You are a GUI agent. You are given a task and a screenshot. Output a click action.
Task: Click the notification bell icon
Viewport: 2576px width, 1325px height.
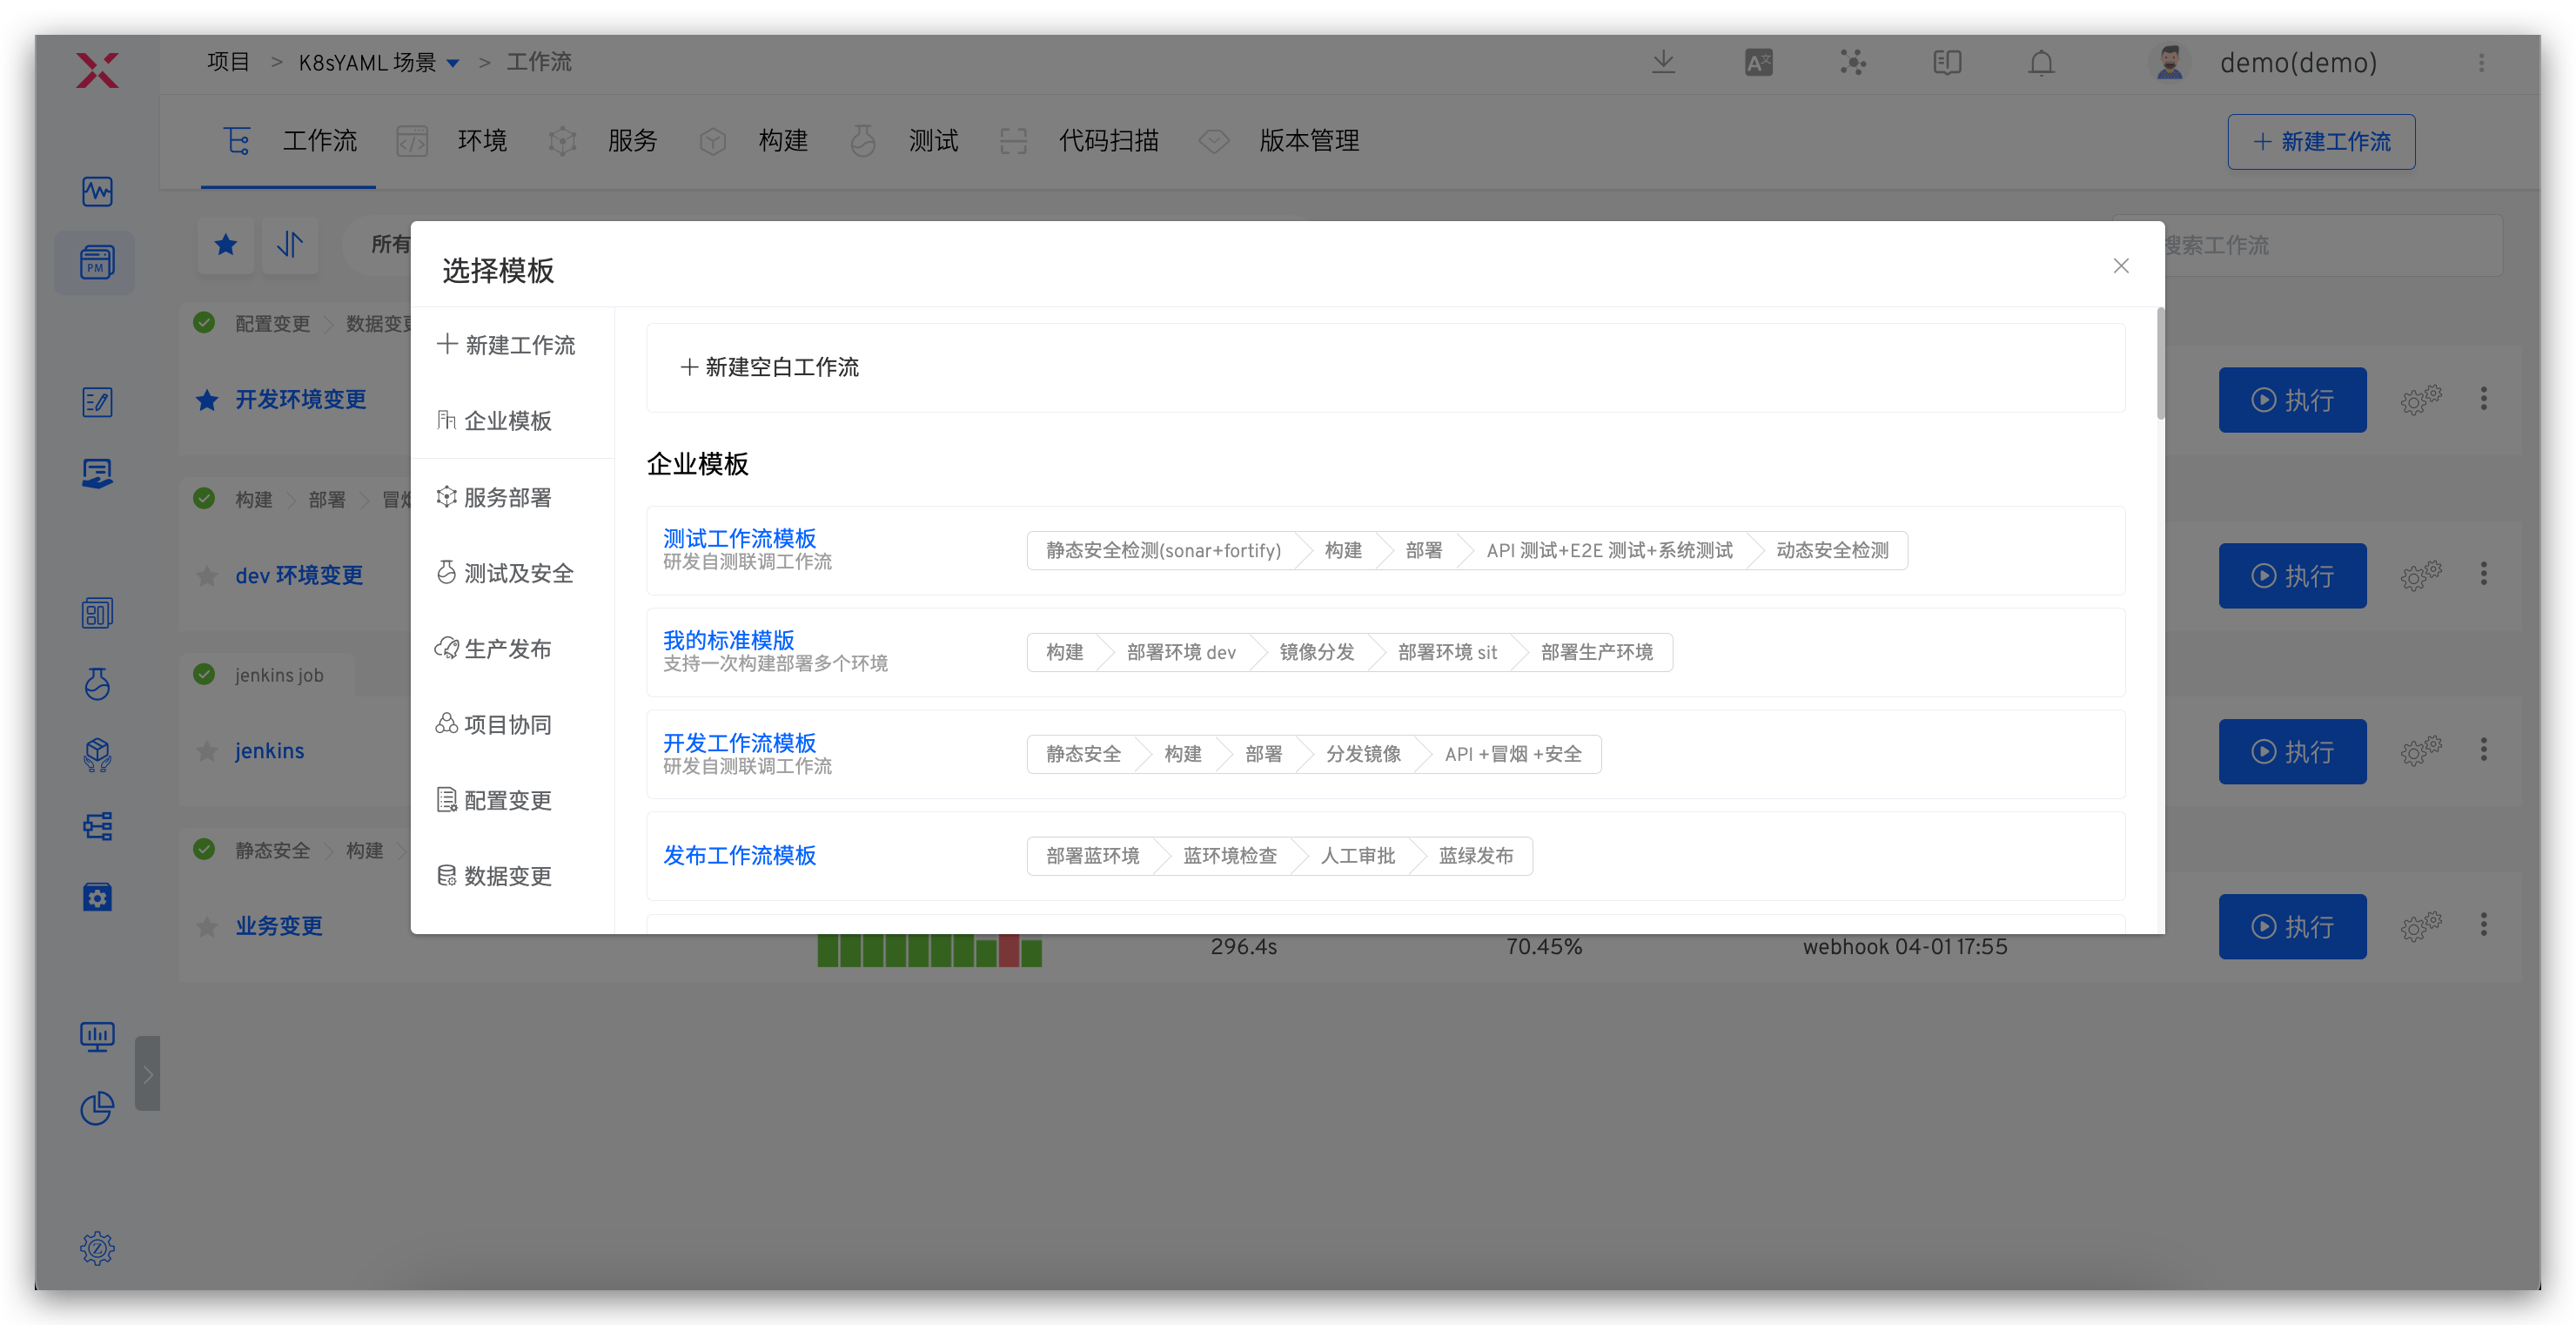pyautogui.click(x=2041, y=63)
